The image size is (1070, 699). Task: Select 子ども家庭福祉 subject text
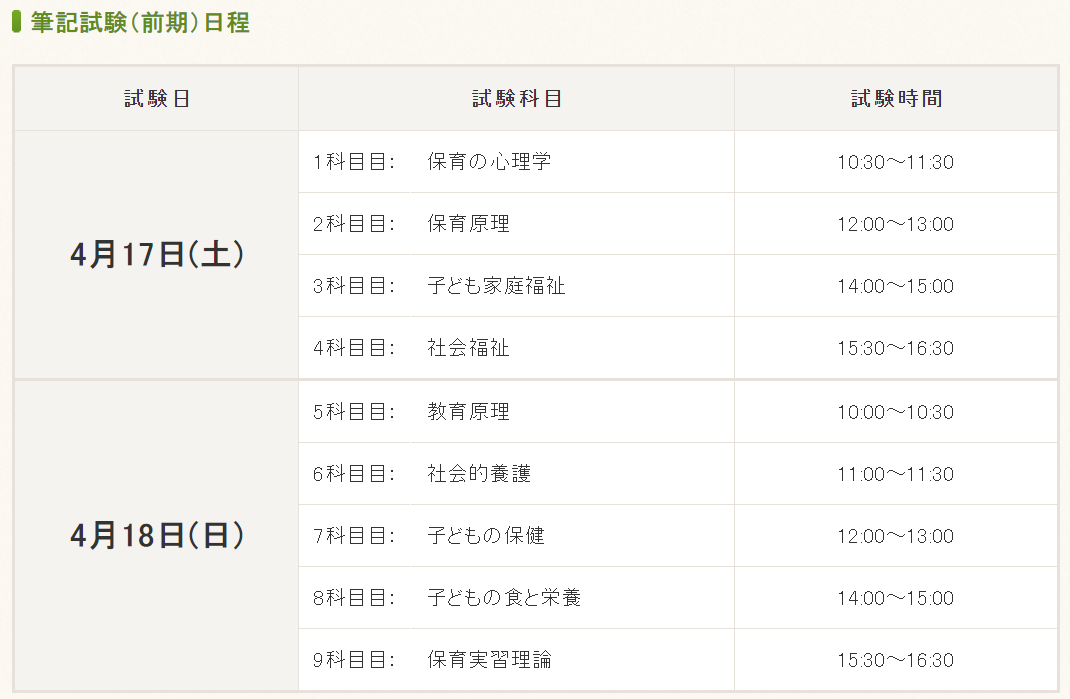click(496, 286)
